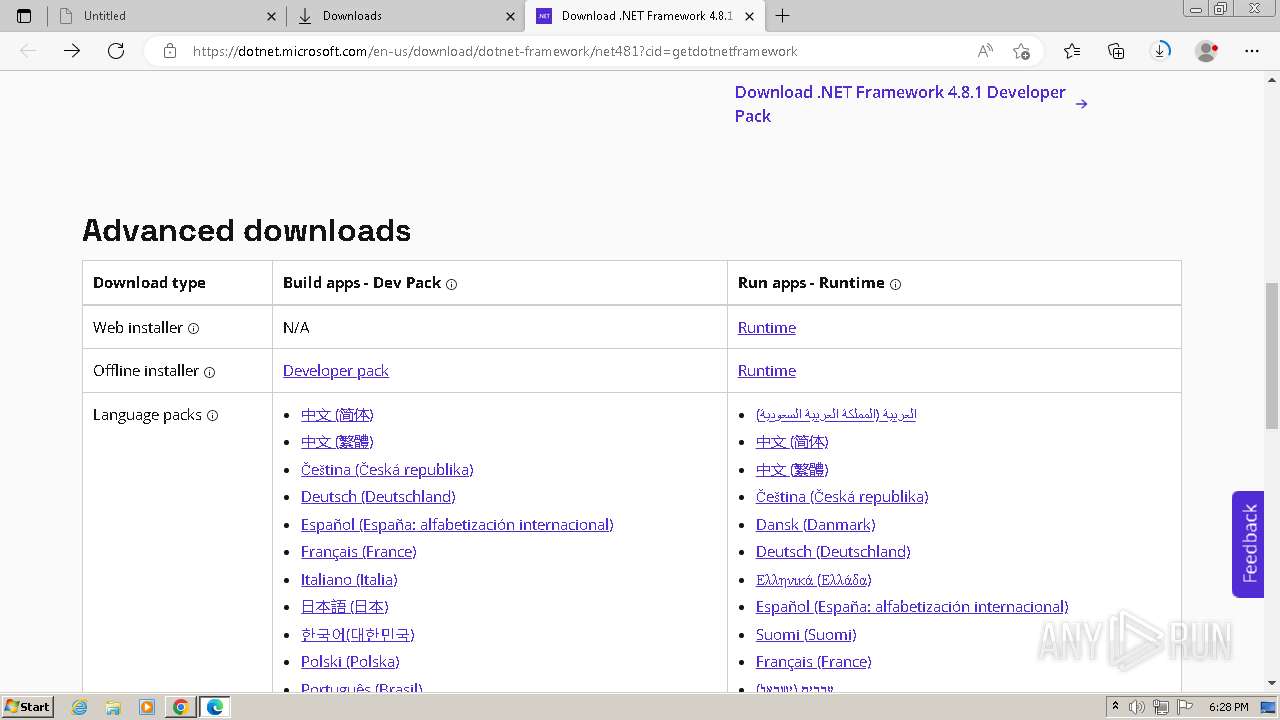1280x720 pixels.
Task: Download Runtime Arabic language pack
Action: click(836, 414)
